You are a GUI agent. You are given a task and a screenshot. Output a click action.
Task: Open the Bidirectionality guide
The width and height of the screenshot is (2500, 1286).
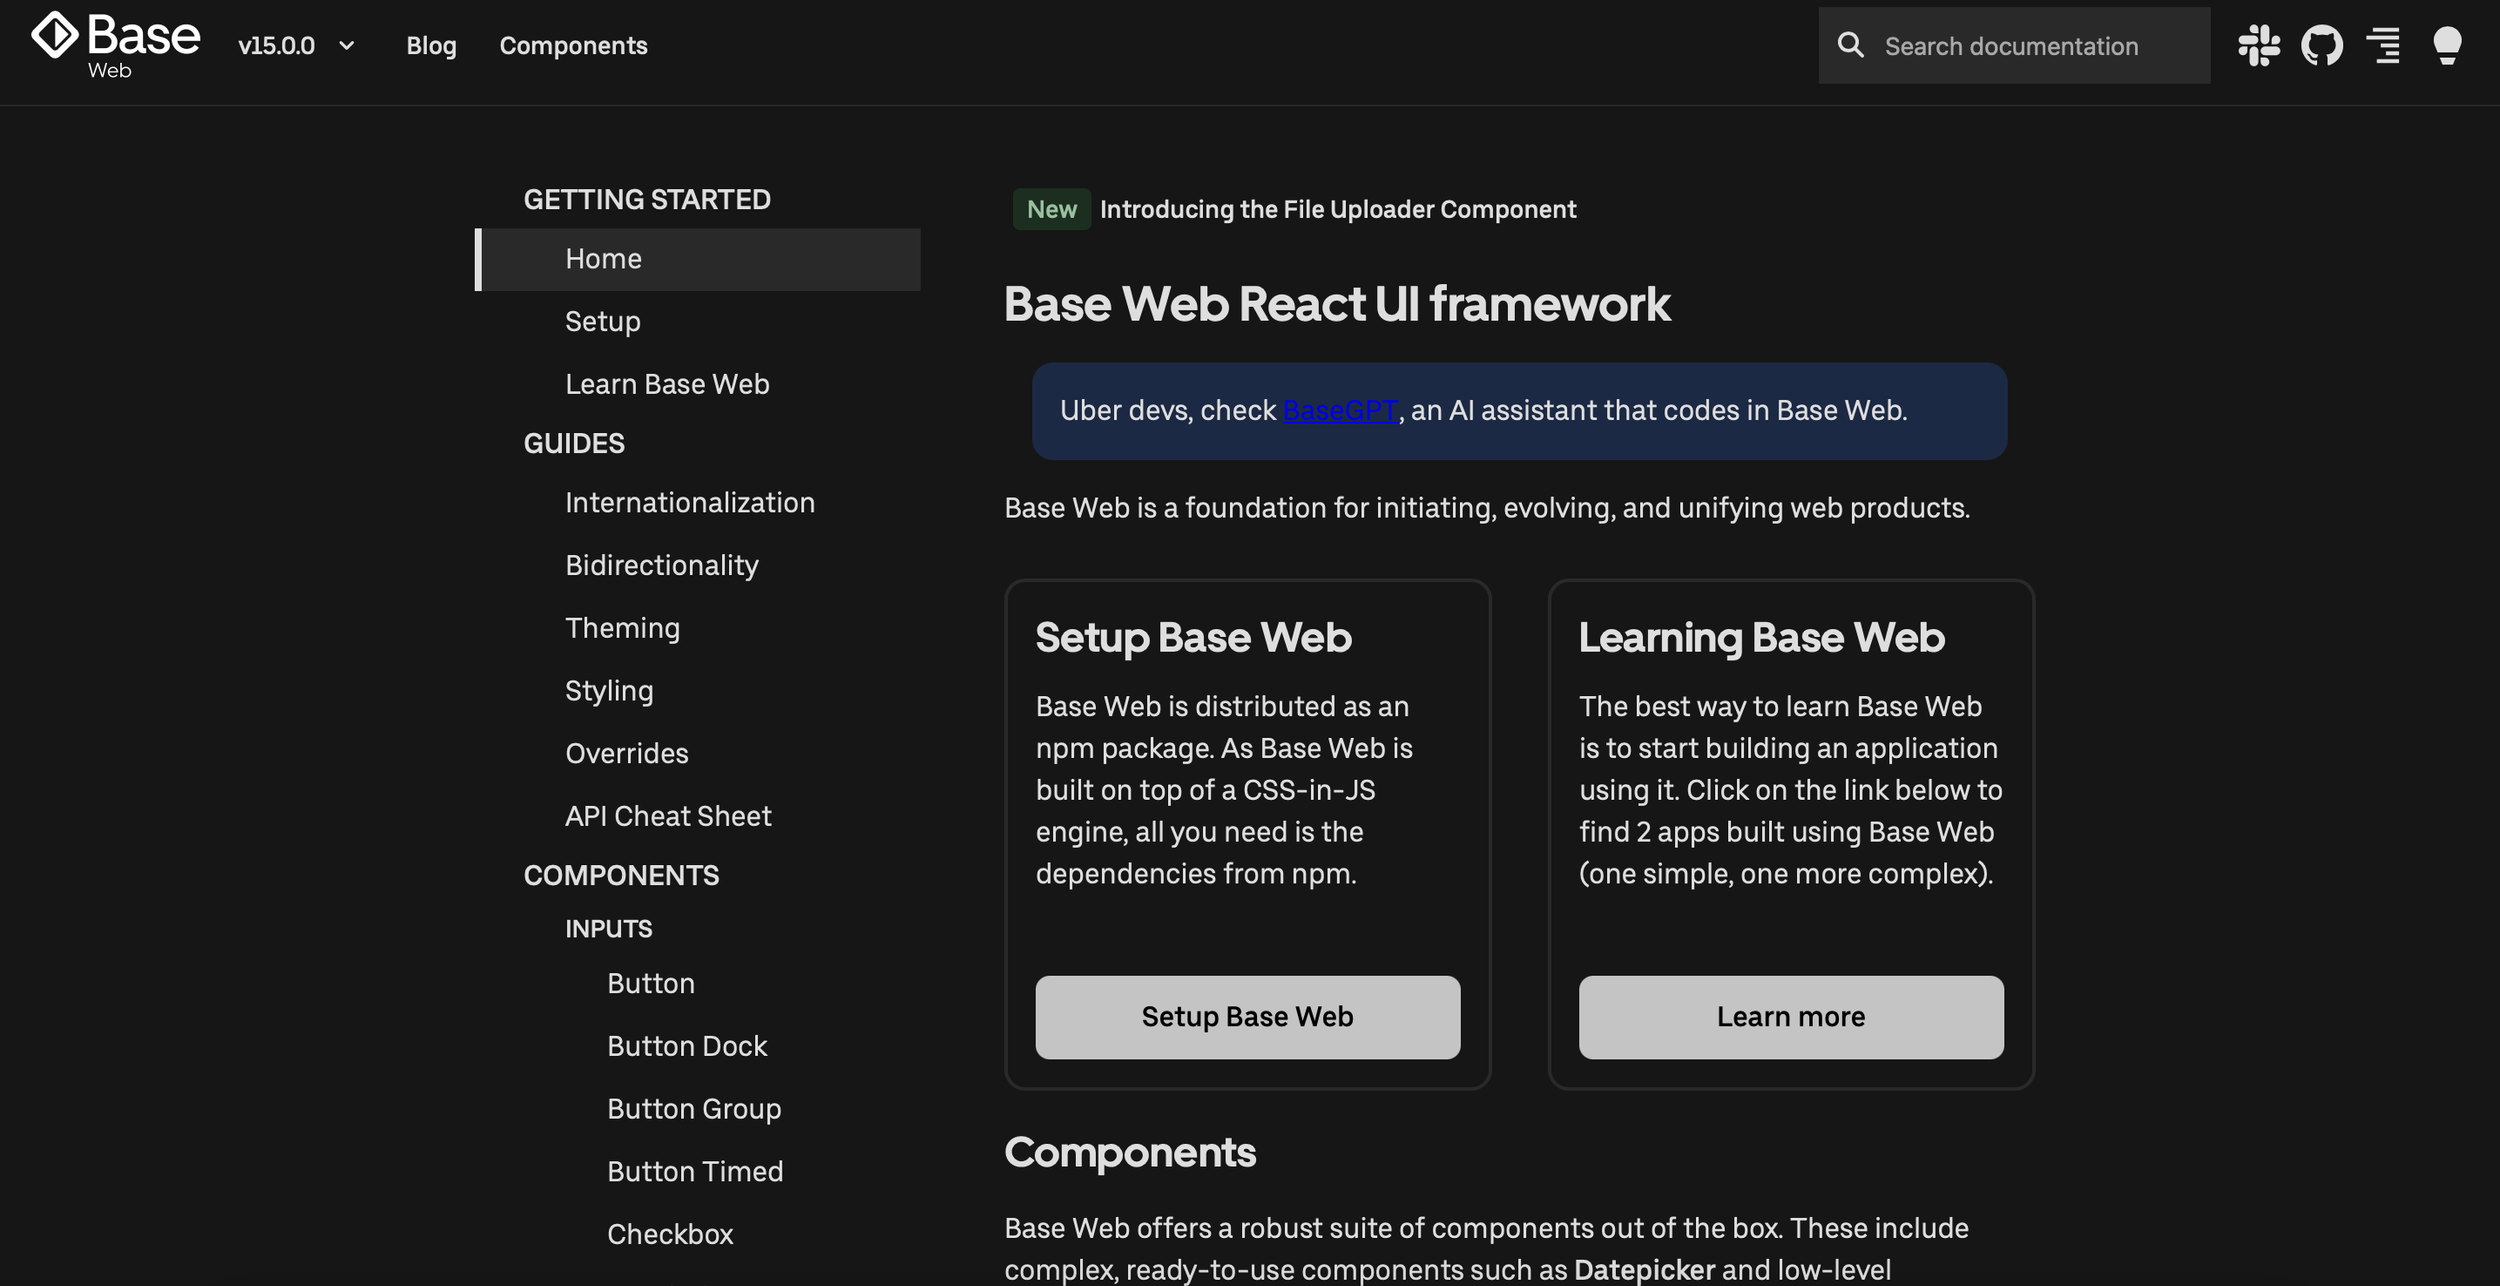tap(662, 566)
